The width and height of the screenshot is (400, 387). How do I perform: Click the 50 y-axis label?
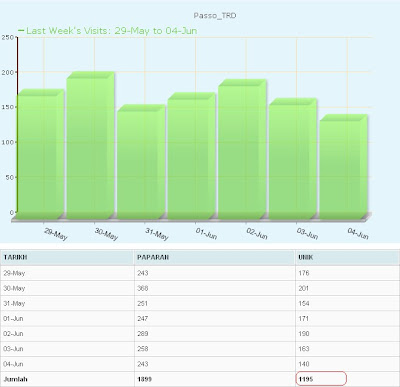click(x=9, y=178)
